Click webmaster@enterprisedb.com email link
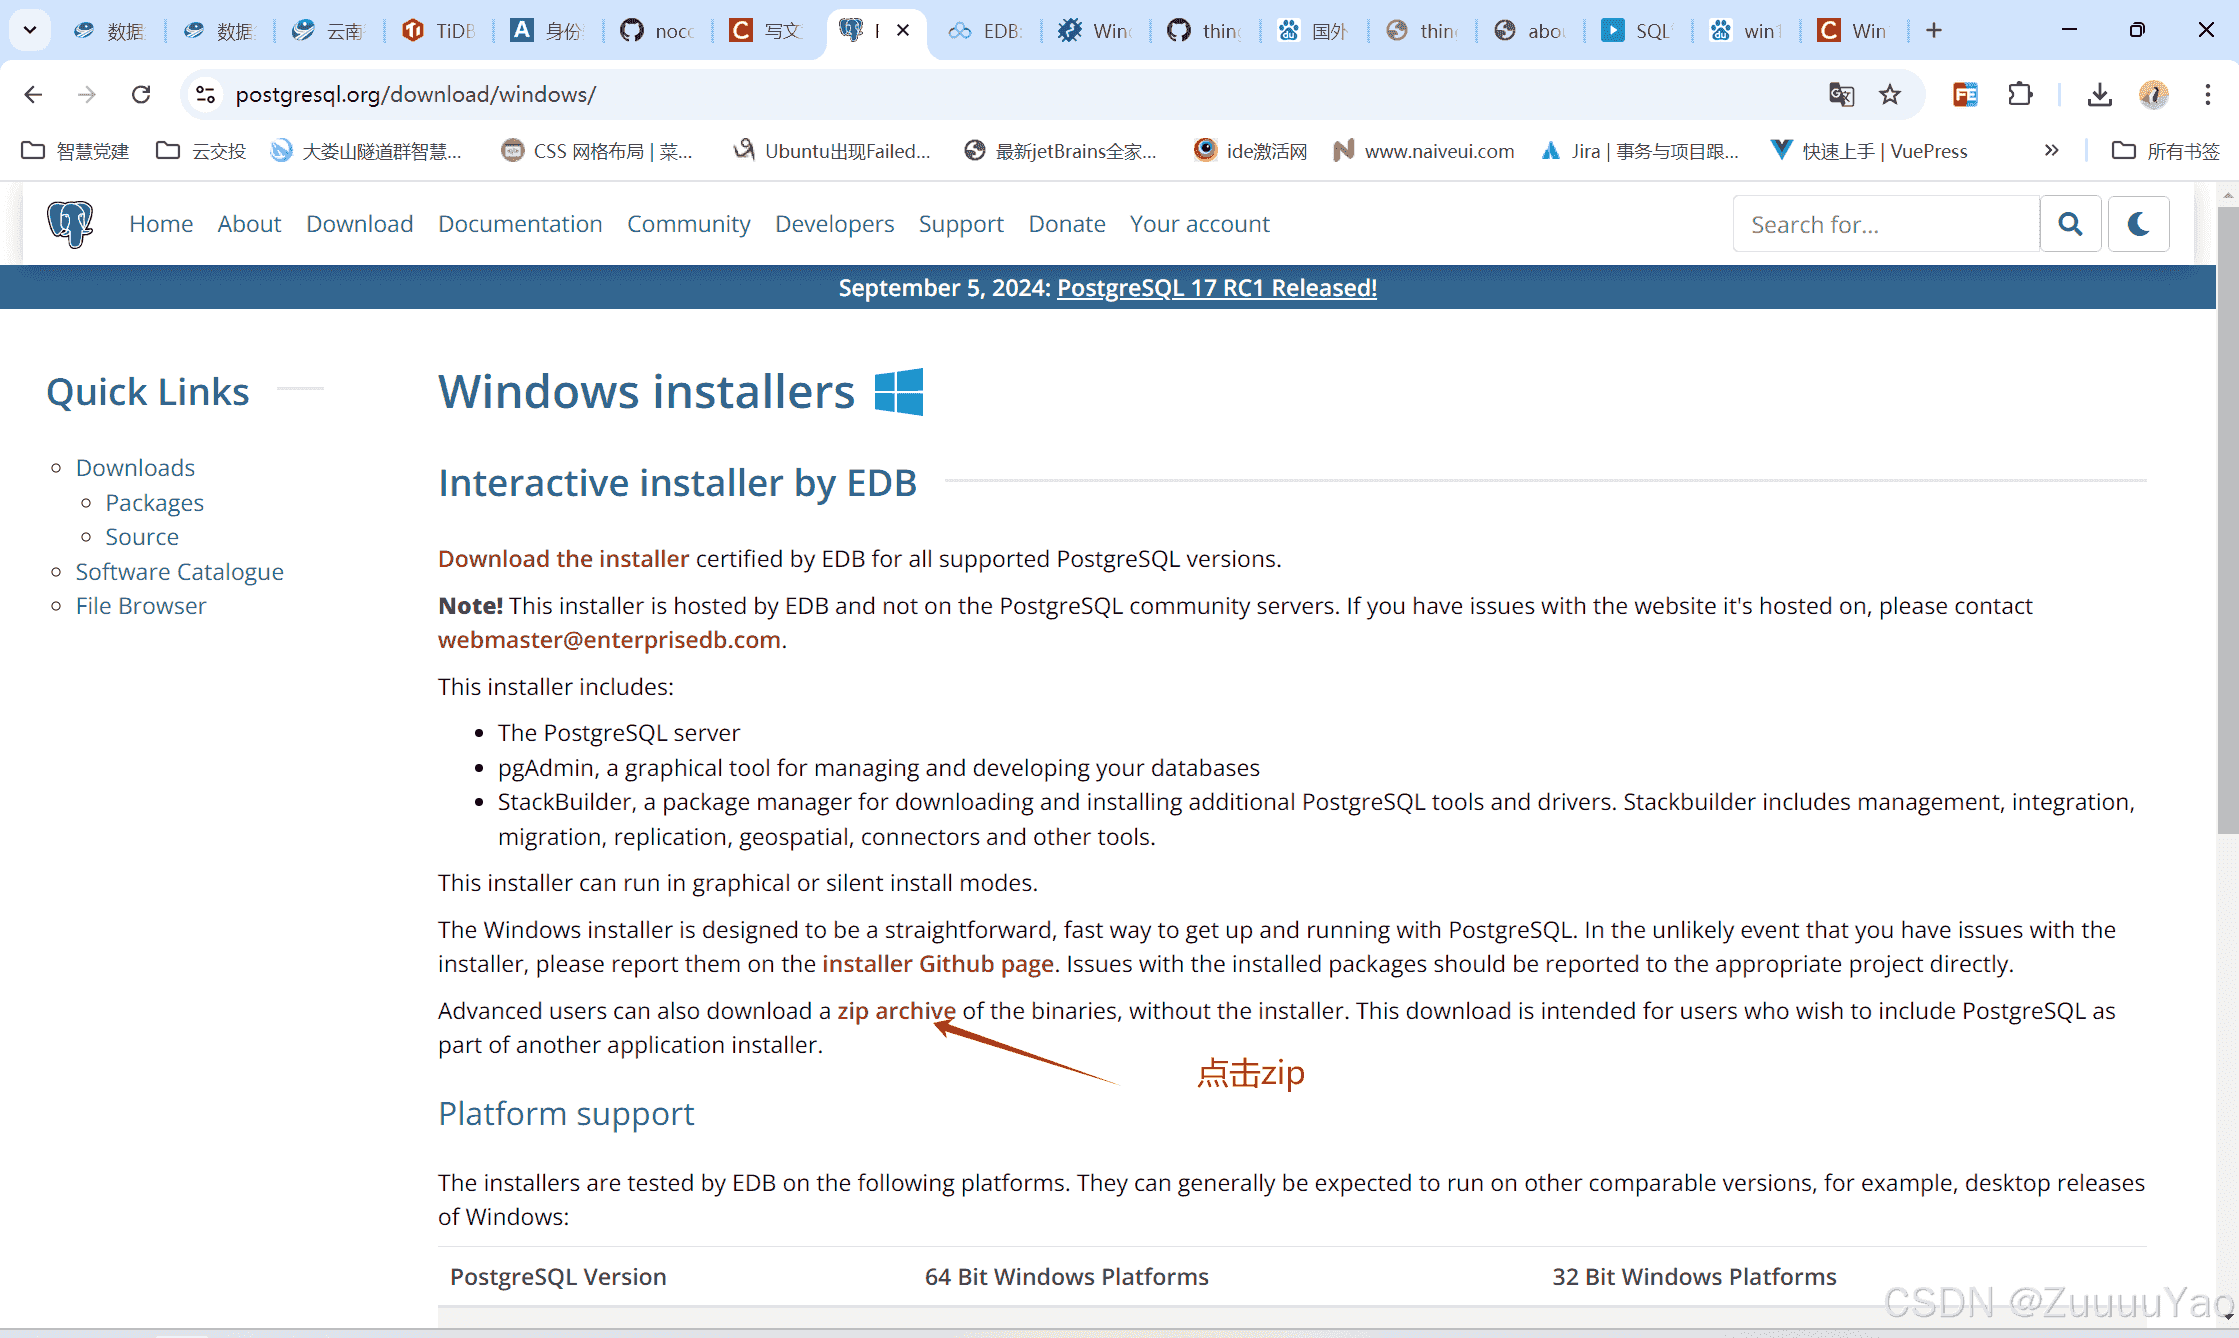Image resolution: width=2239 pixels, height=1338 pixels. click(x=609, y=640)
